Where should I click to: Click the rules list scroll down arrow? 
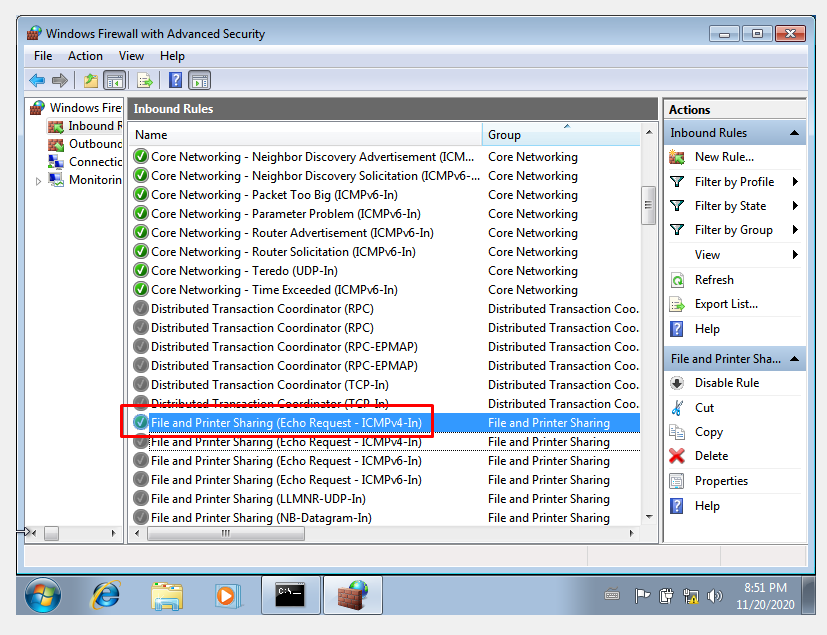pyautogui.click(x=649, y=517)
